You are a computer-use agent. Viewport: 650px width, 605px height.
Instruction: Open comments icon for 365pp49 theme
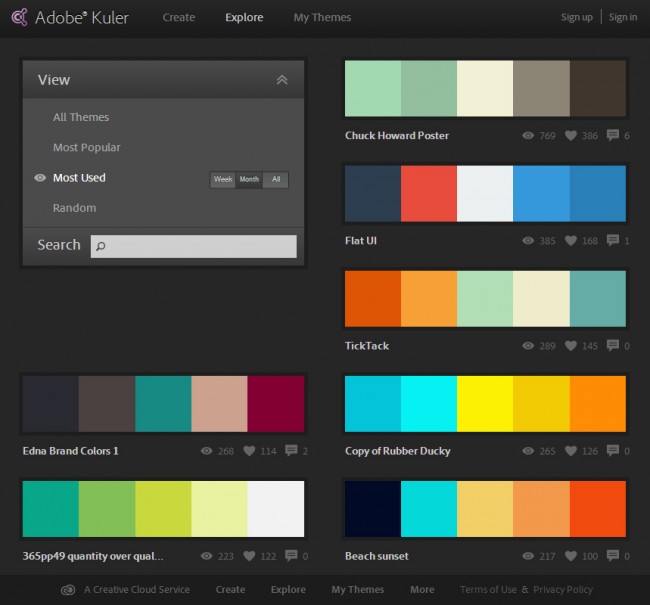tap(291, 556)
